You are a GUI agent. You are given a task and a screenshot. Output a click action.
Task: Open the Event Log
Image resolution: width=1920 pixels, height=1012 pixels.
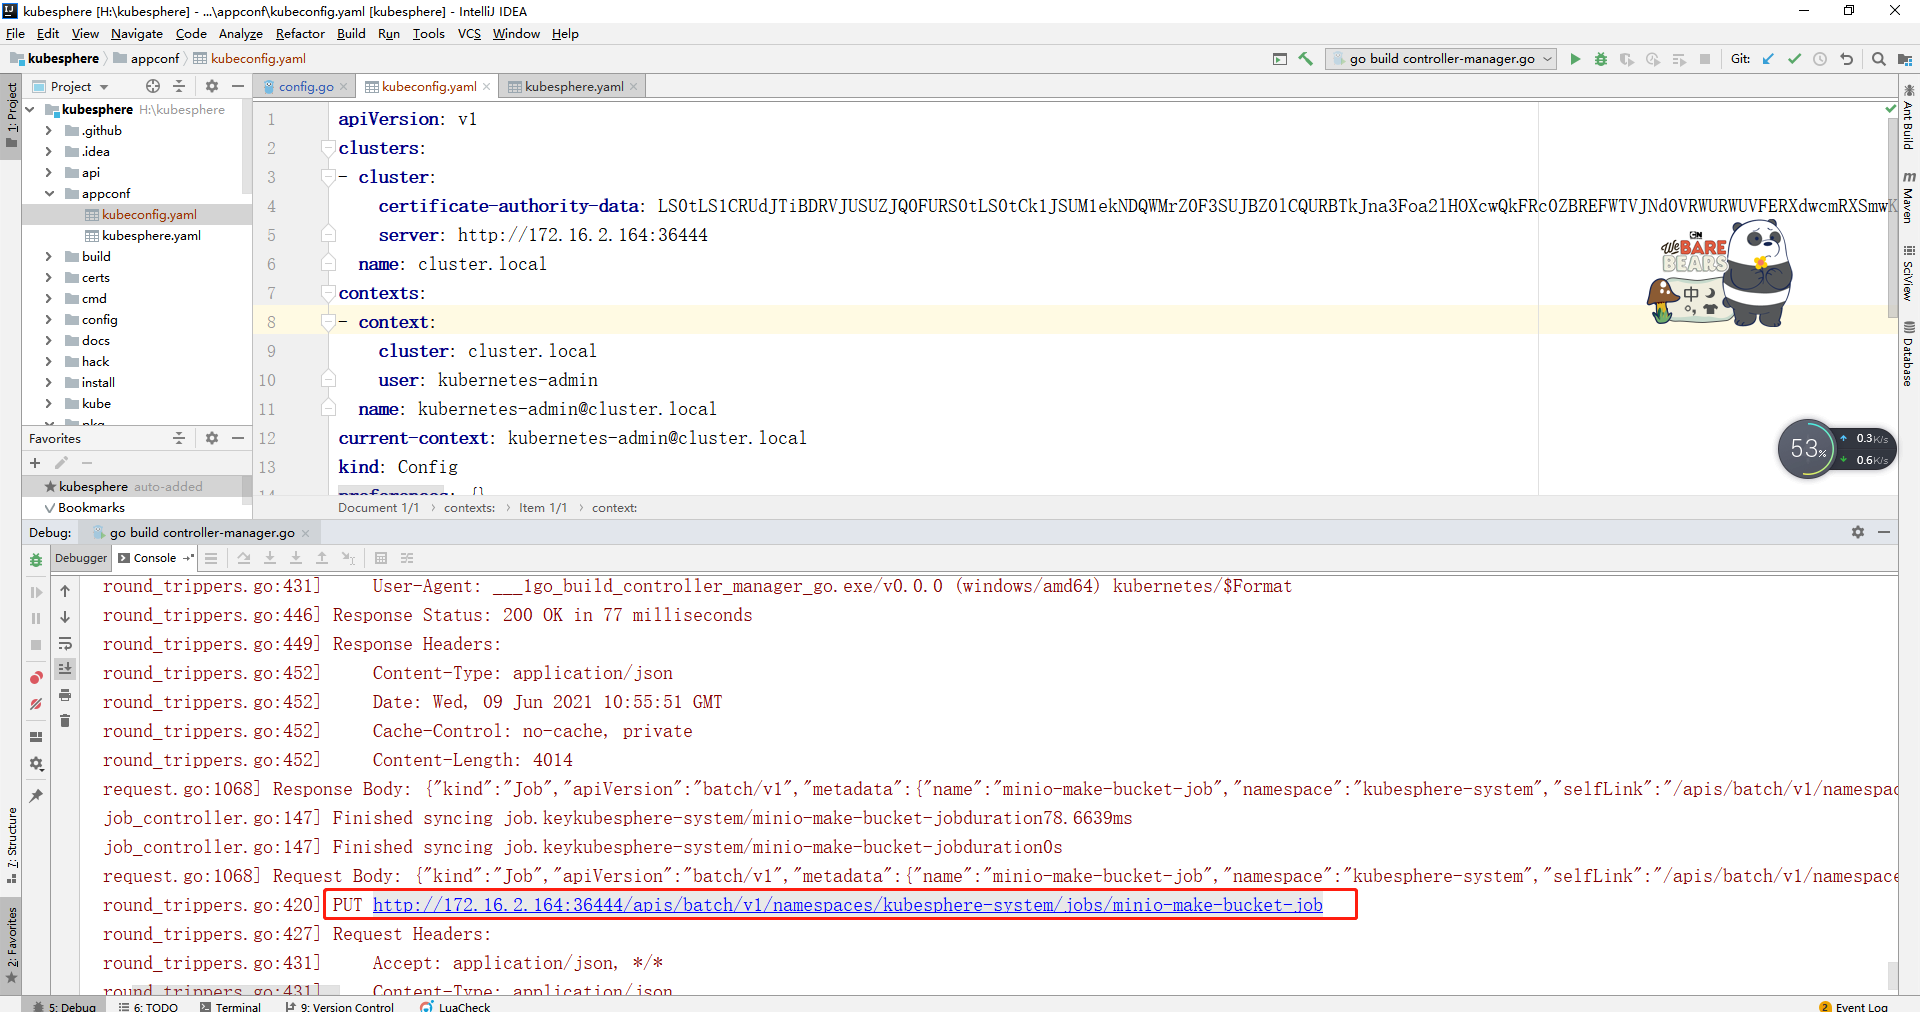click(x=1853, y=1006)
